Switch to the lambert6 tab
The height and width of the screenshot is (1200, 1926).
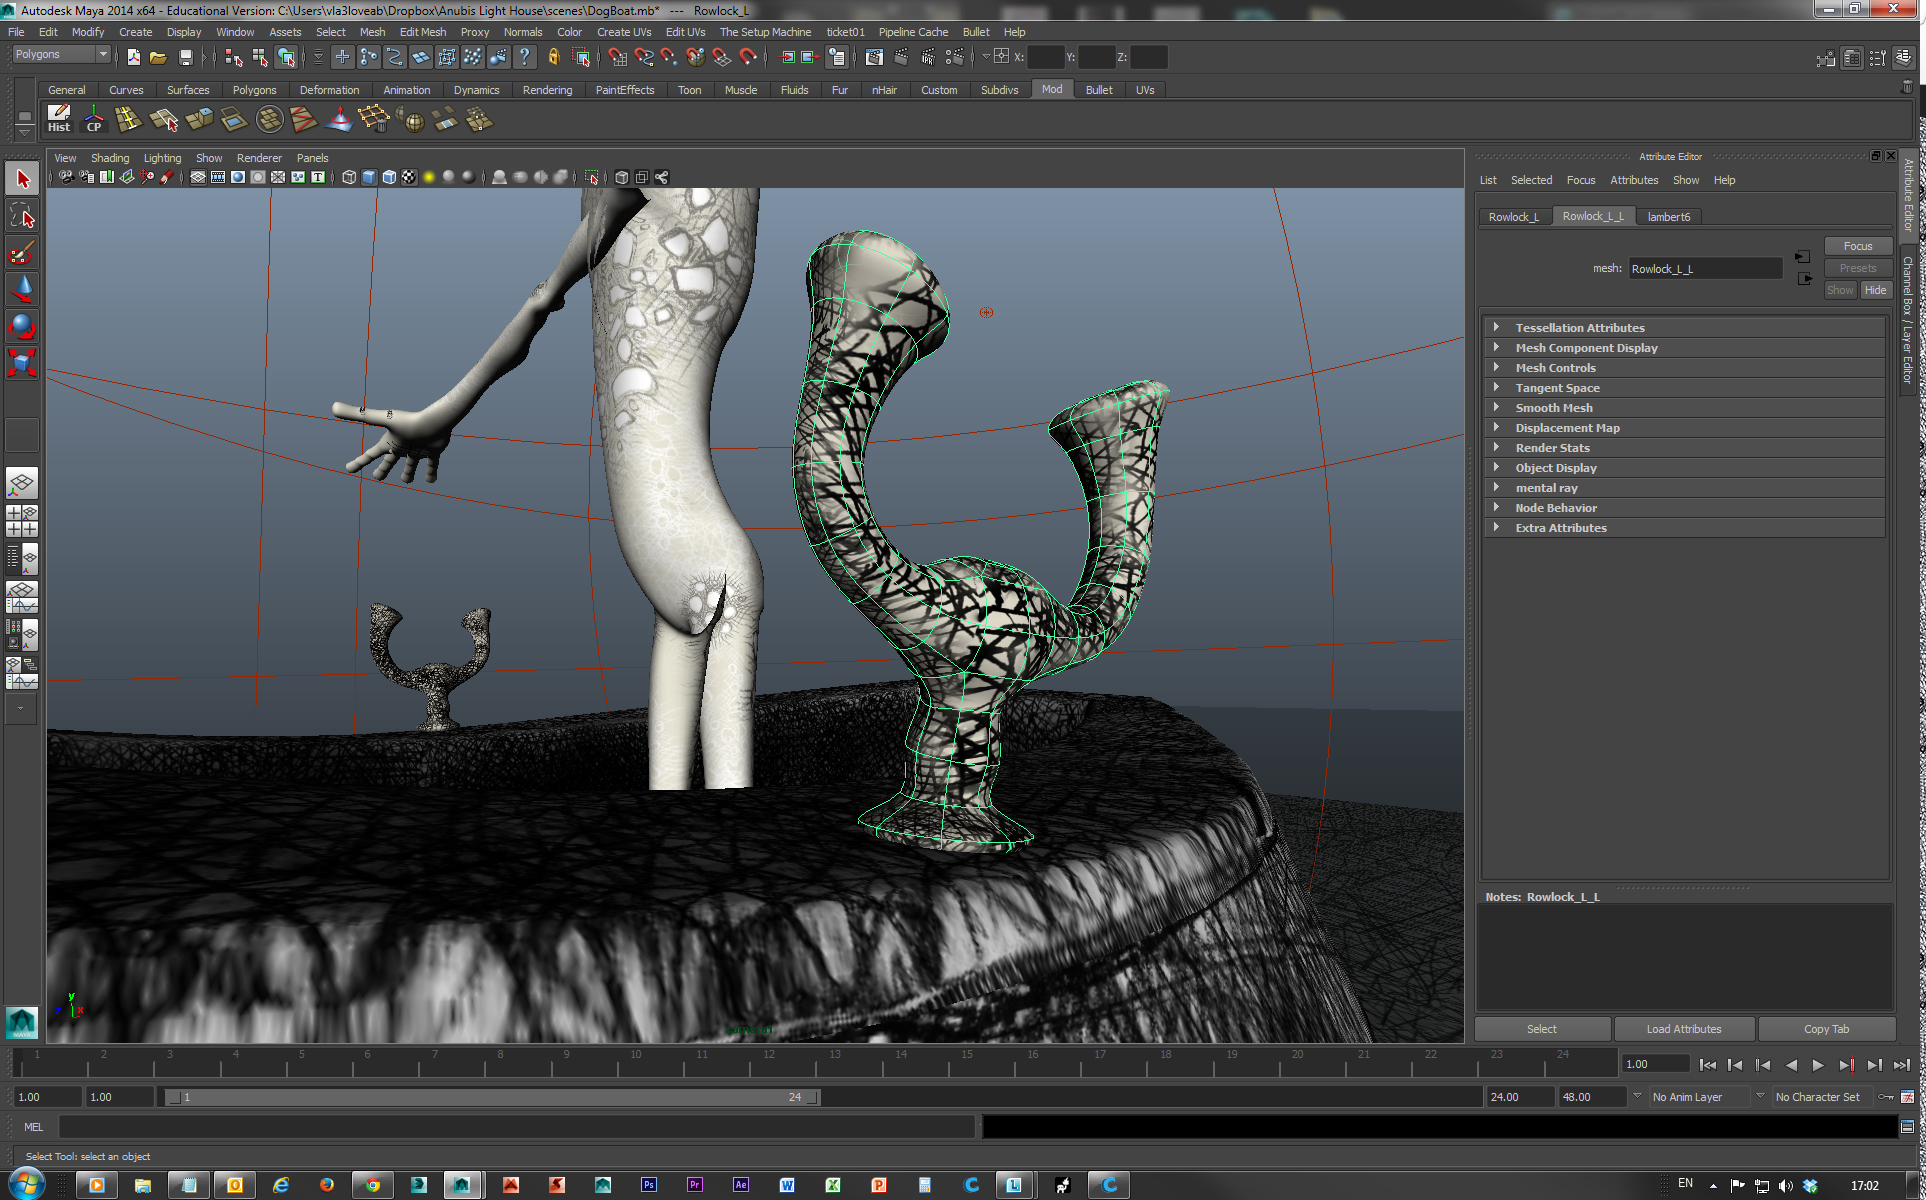click(x=1668, y=217)
